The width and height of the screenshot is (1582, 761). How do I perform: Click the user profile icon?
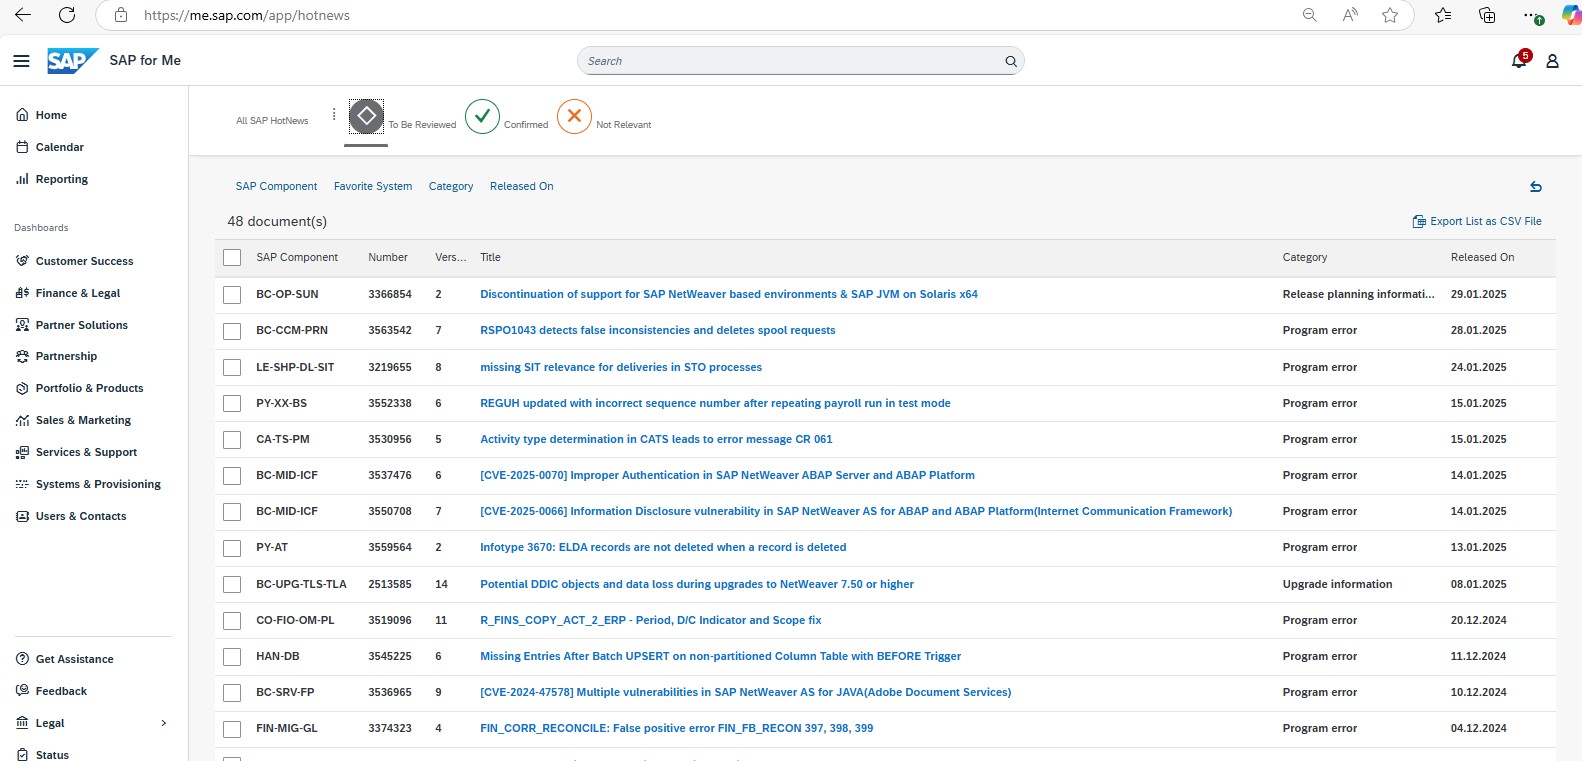(x=1552, y=61)
